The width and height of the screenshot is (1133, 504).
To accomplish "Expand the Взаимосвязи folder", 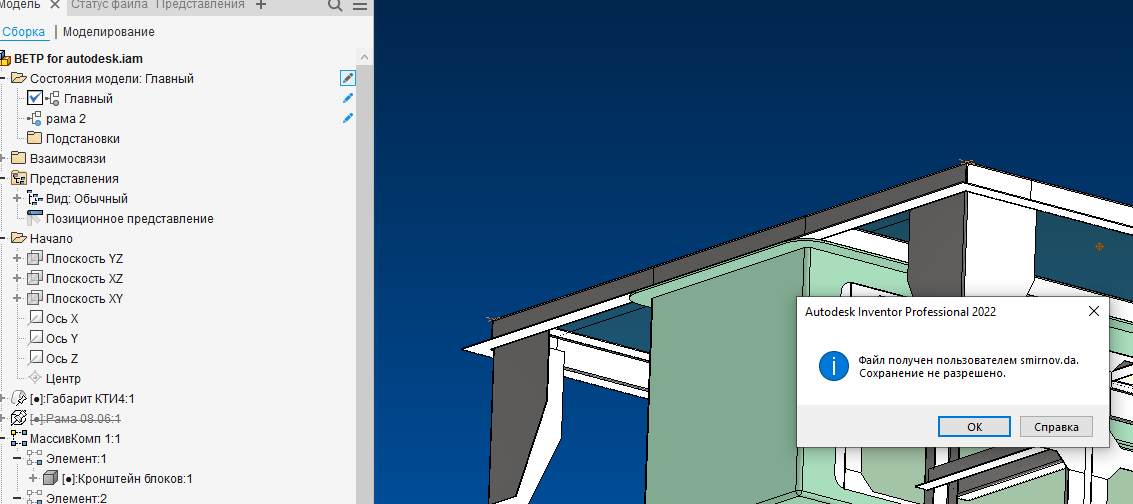I will click(x=3, y=158).
